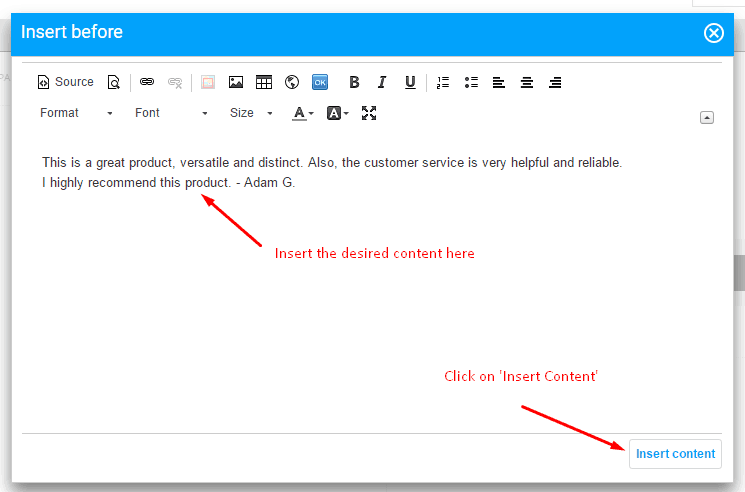
Task: Click the Unlink icon
Action: (175, 82)
